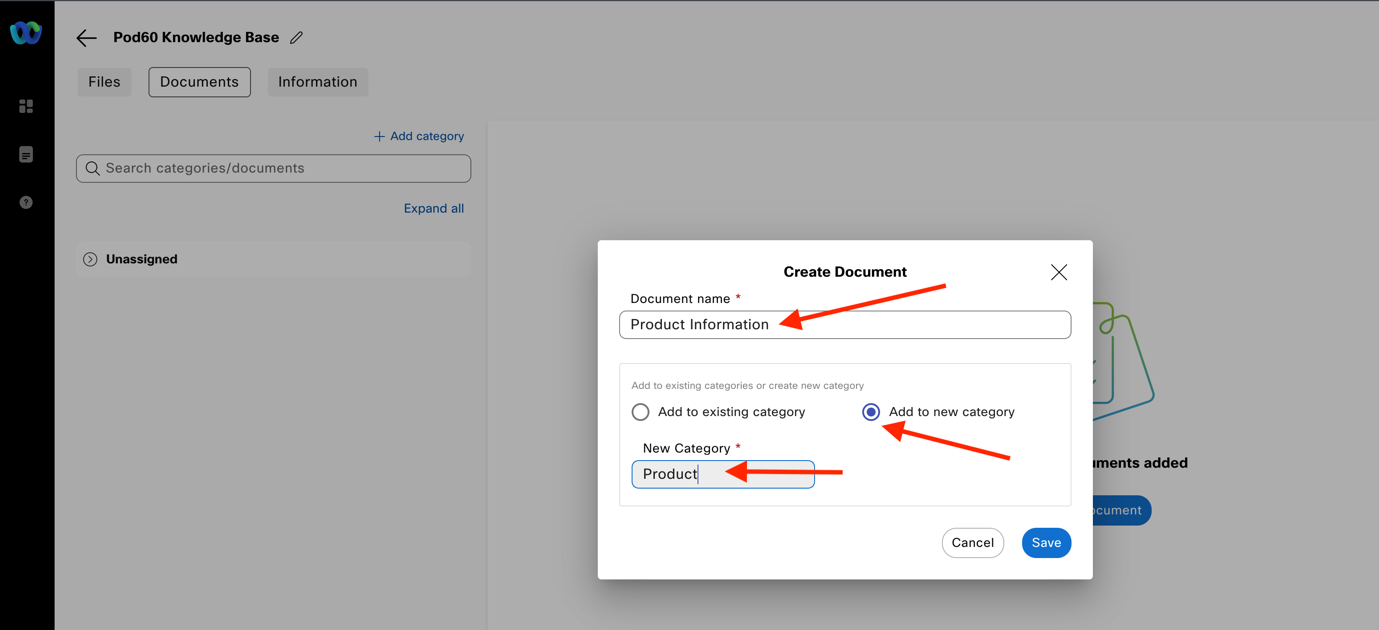This screenshot has width=1379, height=630.
Task: Switch to the Files tab
Action: [104, 82]
